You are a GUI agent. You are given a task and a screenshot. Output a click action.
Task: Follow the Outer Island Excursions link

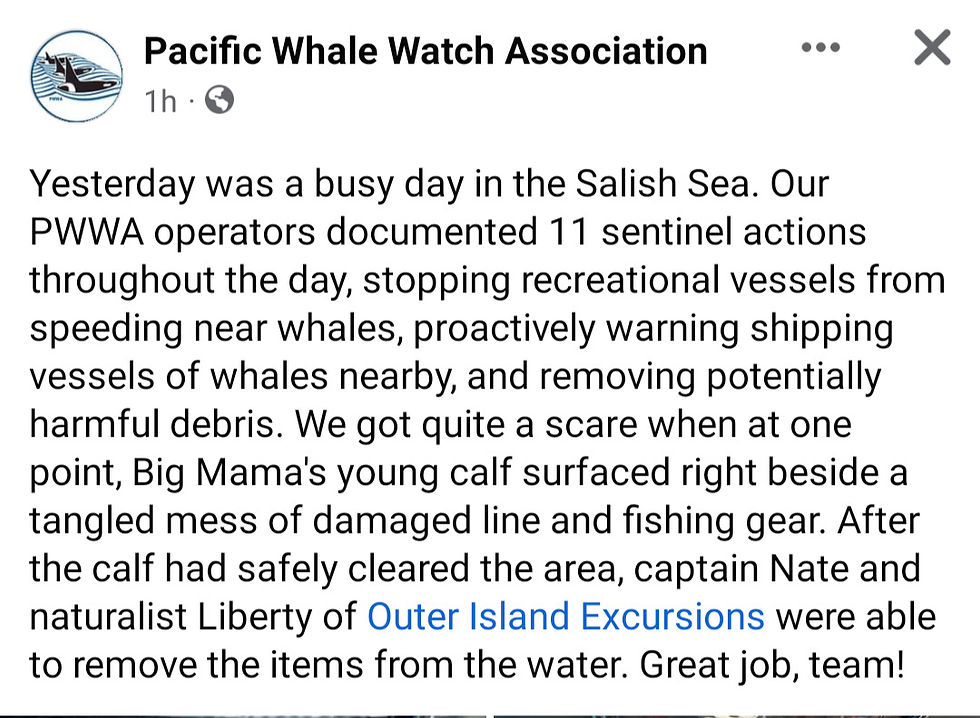click(566, 616)
